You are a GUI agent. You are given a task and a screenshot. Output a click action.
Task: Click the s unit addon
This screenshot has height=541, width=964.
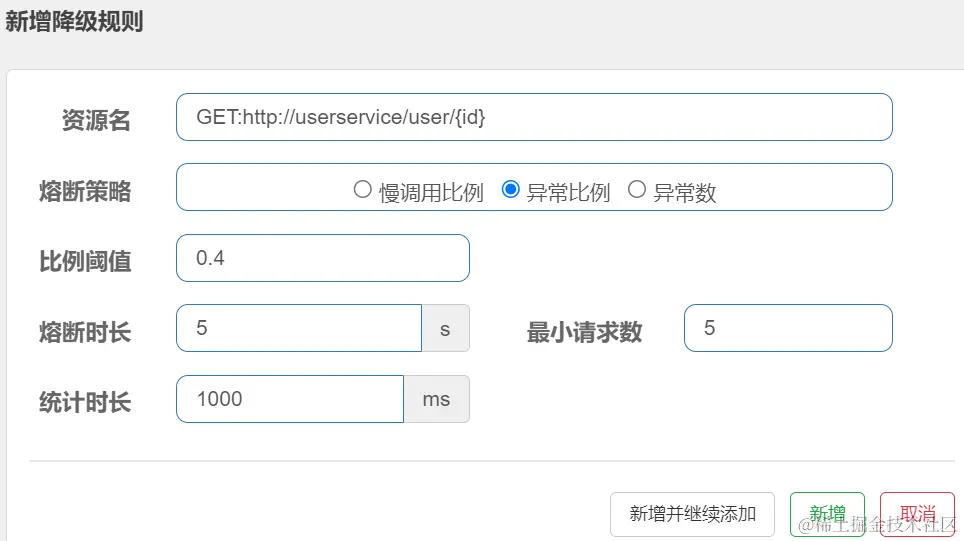(x=445, y=328)
